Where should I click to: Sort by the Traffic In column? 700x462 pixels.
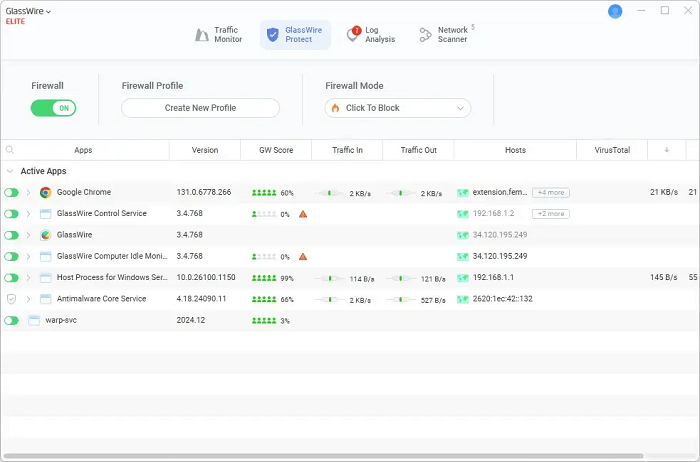click(x=347, y=150)
